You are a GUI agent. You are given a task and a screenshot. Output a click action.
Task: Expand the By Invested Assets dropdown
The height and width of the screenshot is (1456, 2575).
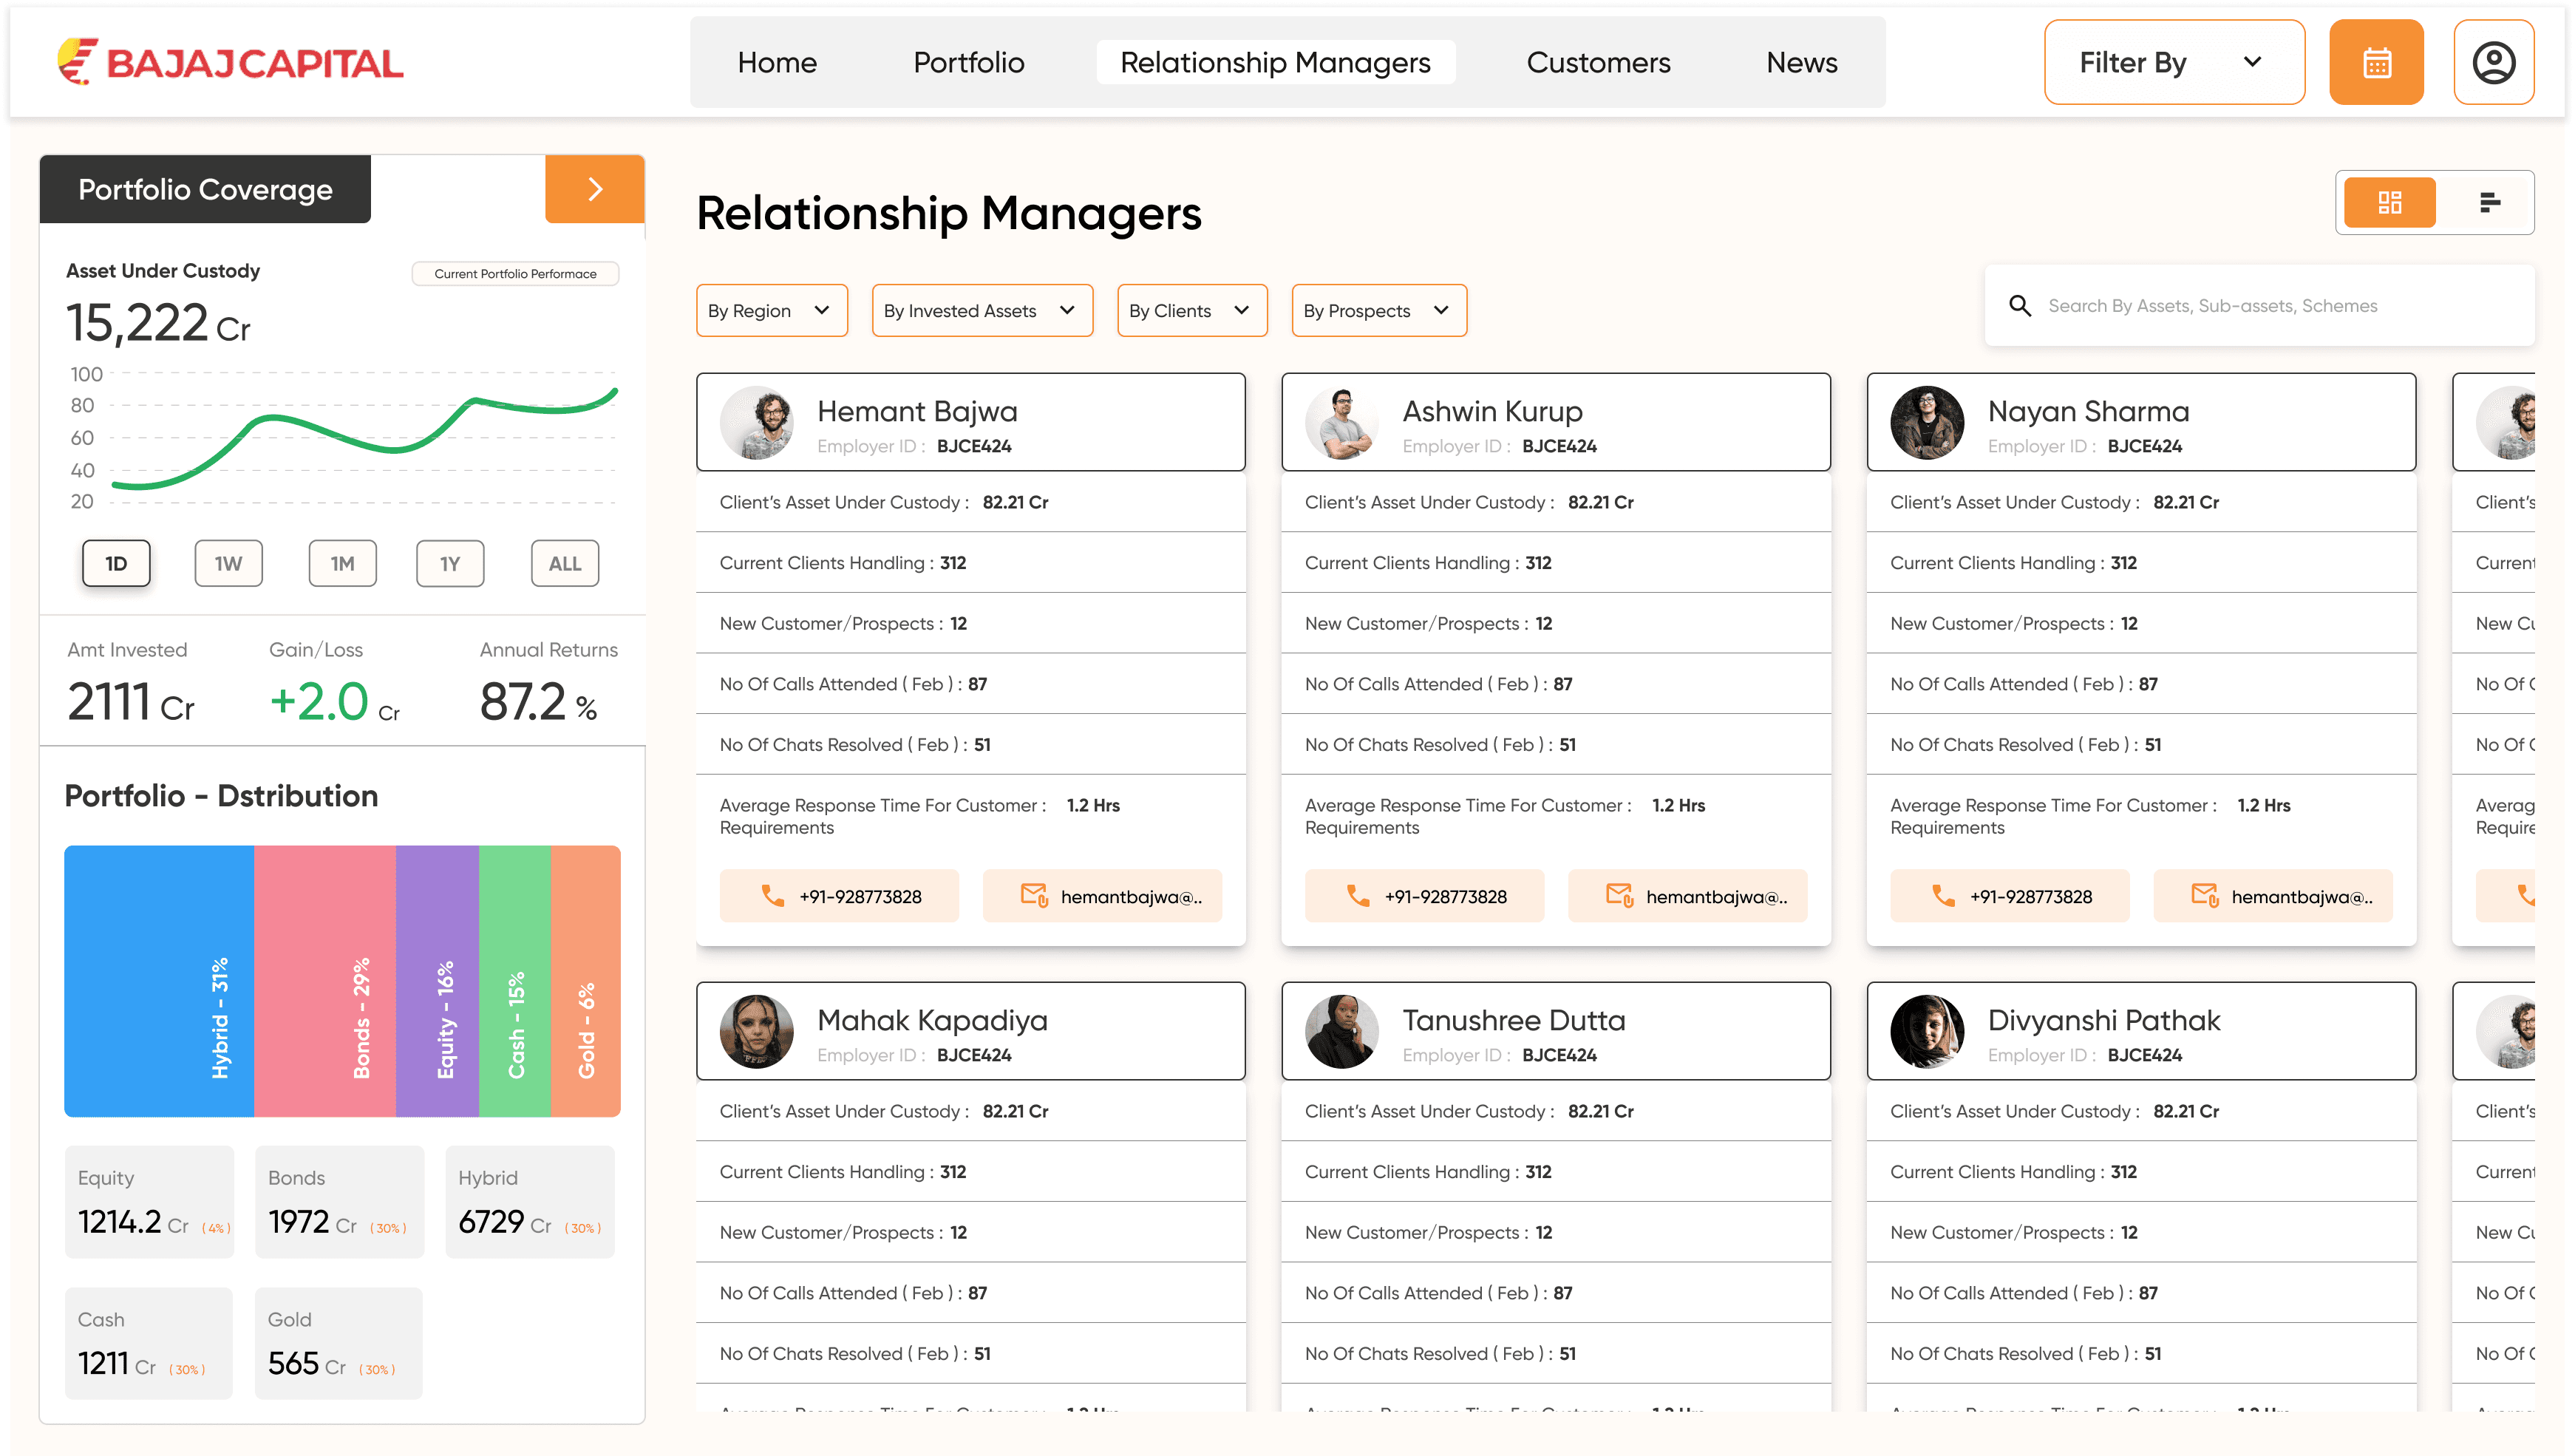tap(981, 311)
